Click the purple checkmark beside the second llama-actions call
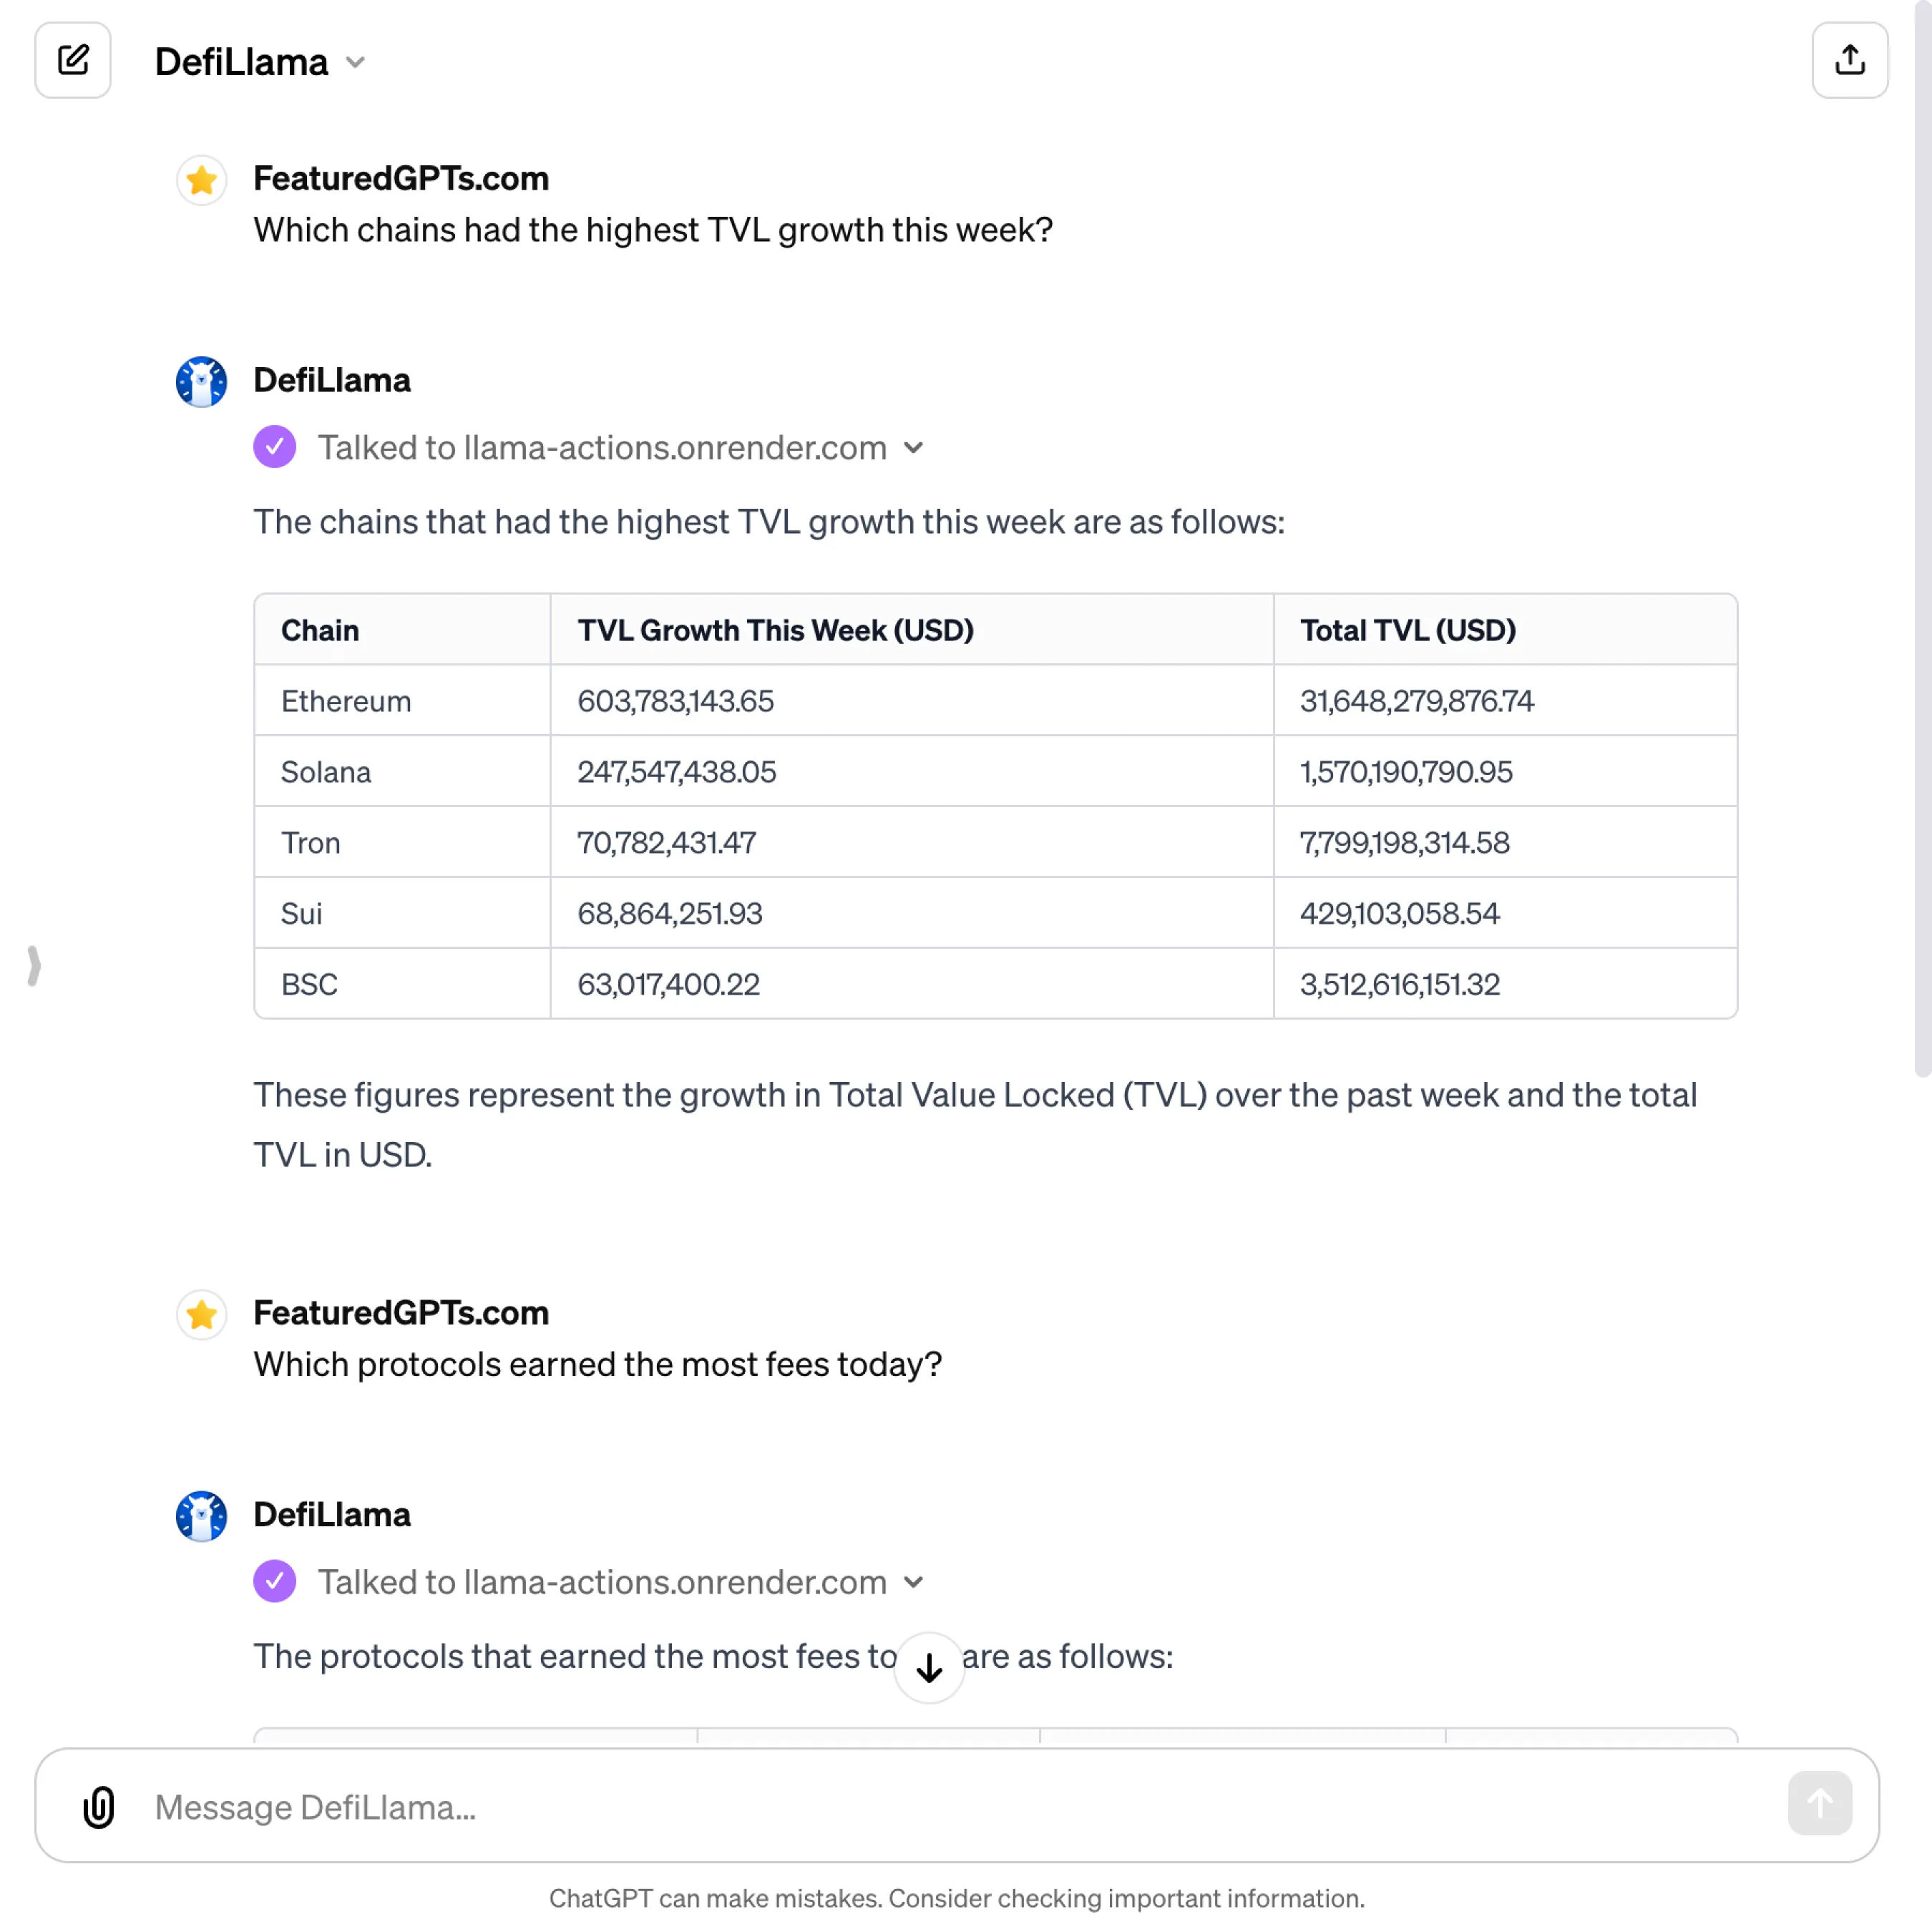 275,1582
